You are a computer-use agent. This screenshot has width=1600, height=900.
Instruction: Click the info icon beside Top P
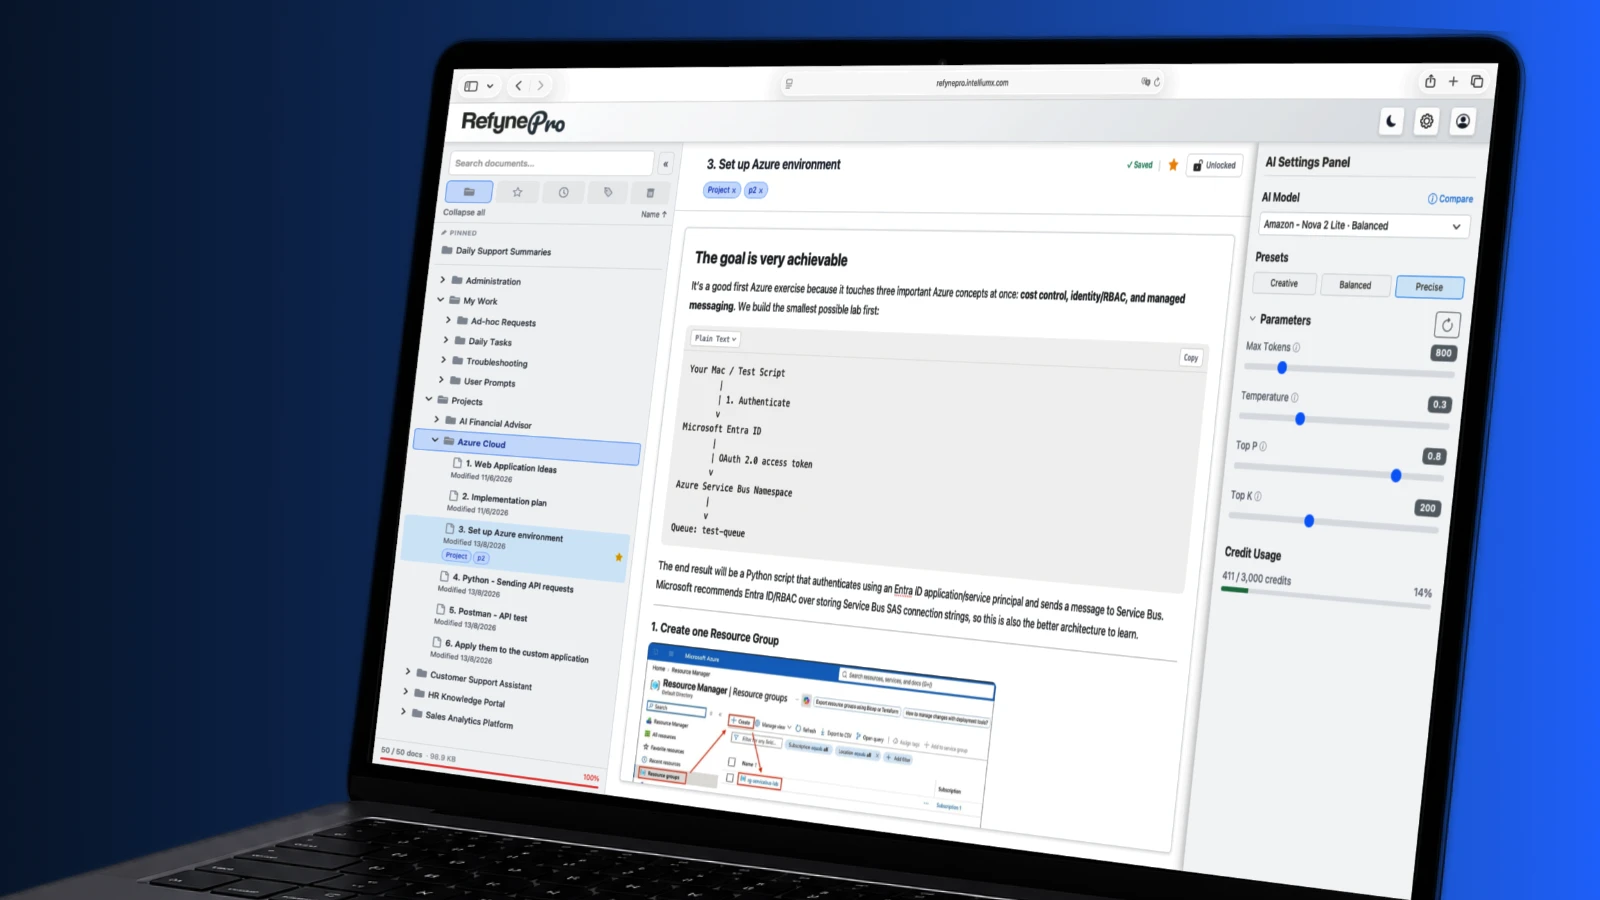pyautogui.click(x=1263, y=446)
